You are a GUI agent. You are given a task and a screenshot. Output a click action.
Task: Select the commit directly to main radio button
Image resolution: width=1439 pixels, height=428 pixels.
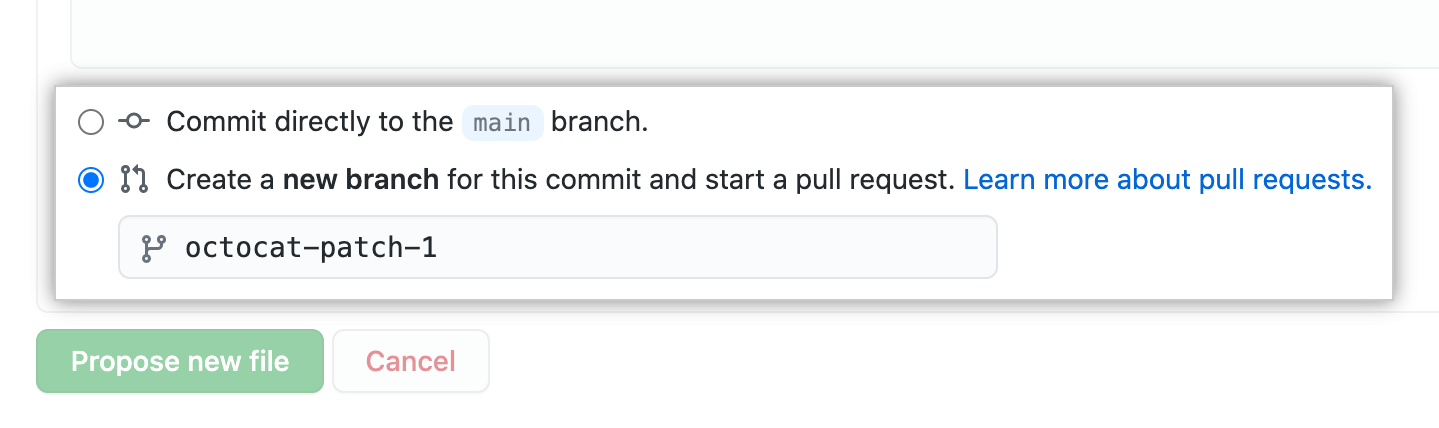click(91, 122)
